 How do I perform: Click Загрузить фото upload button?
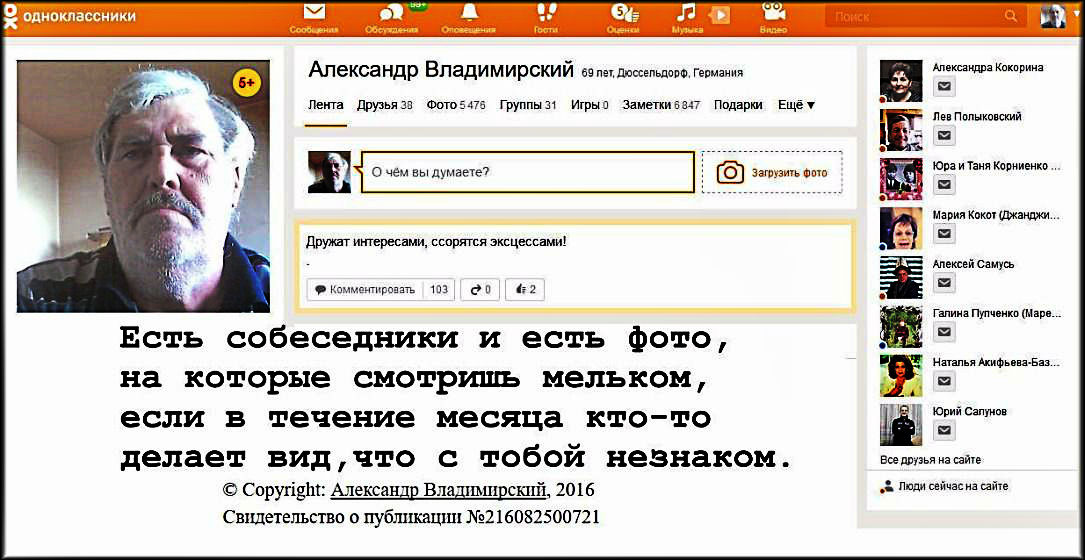pyautogui.click(x=772, y=172)
